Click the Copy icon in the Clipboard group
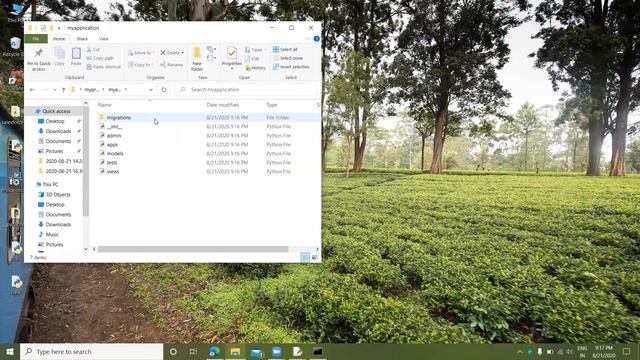Image resolution: width=640 pixels, height=360 pixels. point(60,53)
